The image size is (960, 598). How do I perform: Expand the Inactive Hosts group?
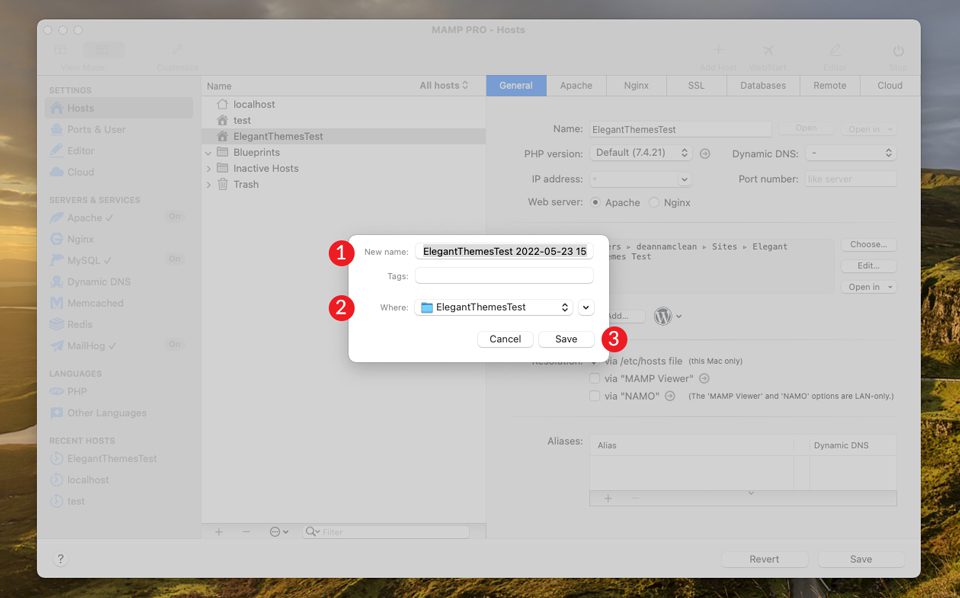pyautogui.click(x=209, y=168)
